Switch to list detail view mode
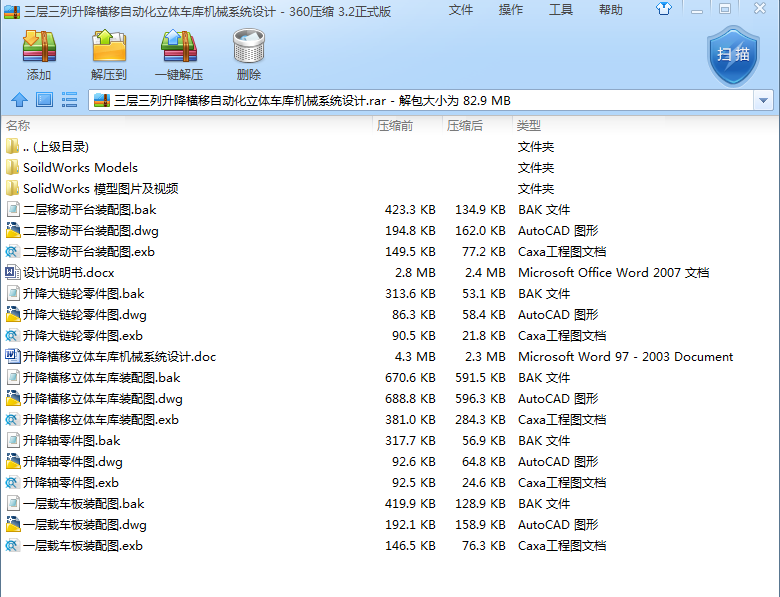780x597 pixels. pos(69,100)
